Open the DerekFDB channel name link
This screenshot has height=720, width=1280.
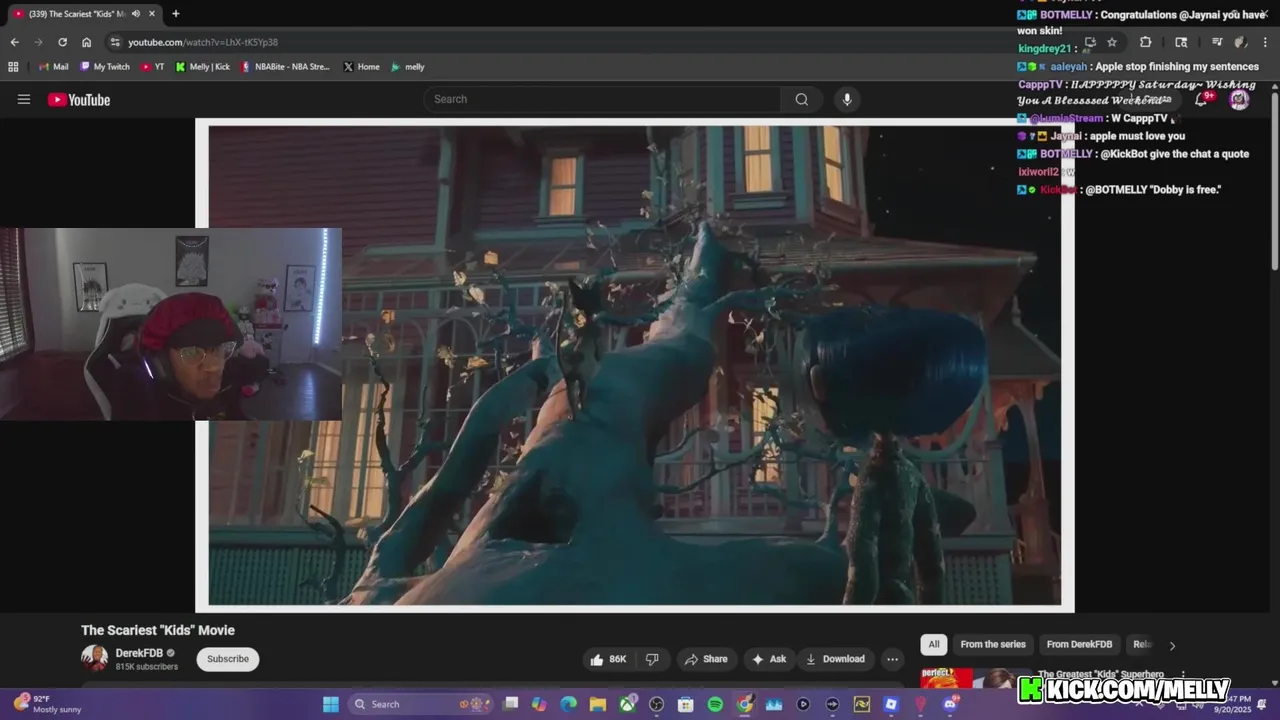[x=139, y=653]
